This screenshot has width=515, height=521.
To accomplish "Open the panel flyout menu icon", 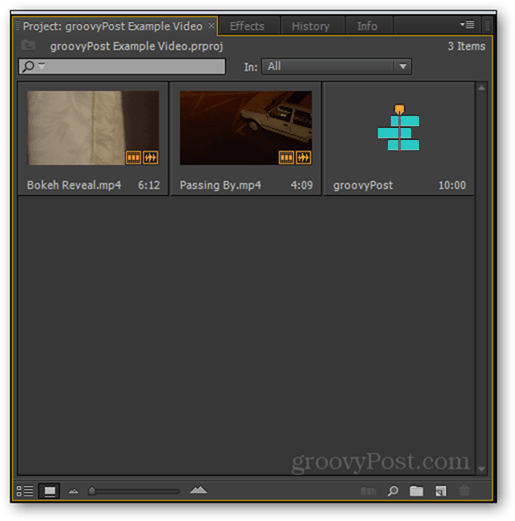I will (x=467, y=25).
